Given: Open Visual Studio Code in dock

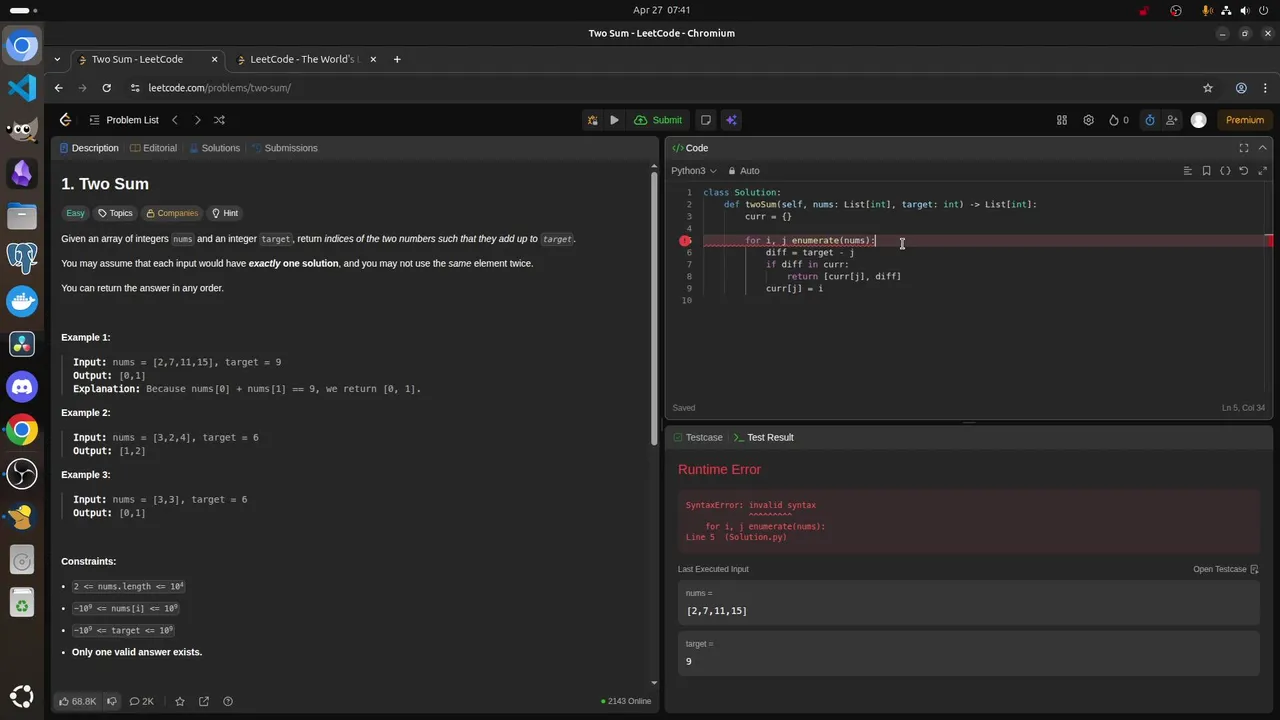Looking at the screenshot, I should pyautogui.click(x=22, y=88).
